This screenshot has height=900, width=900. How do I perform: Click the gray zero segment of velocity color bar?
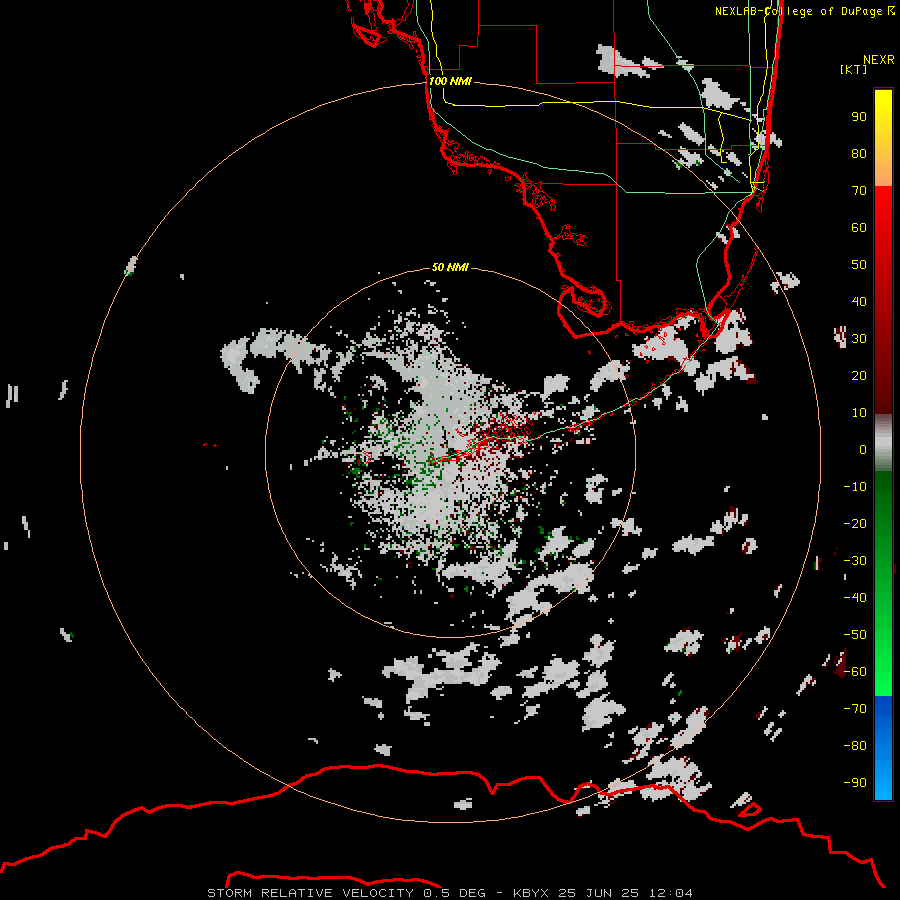[x=883, y=443]
